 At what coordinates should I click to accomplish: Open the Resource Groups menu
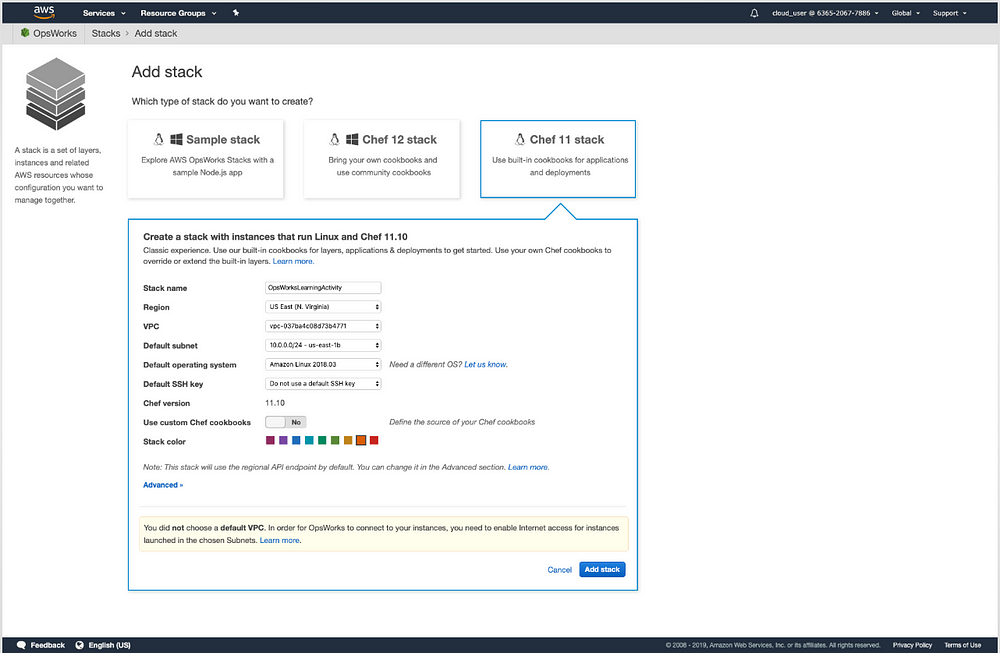[x=179, y=13]
